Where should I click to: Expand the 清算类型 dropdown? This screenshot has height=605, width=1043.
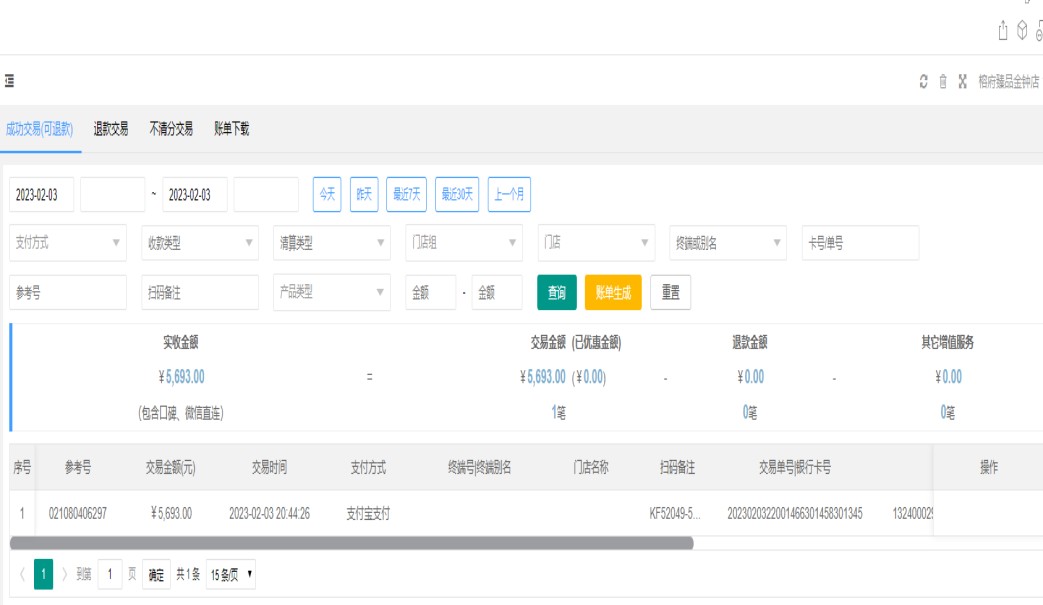tap(331, 243)
